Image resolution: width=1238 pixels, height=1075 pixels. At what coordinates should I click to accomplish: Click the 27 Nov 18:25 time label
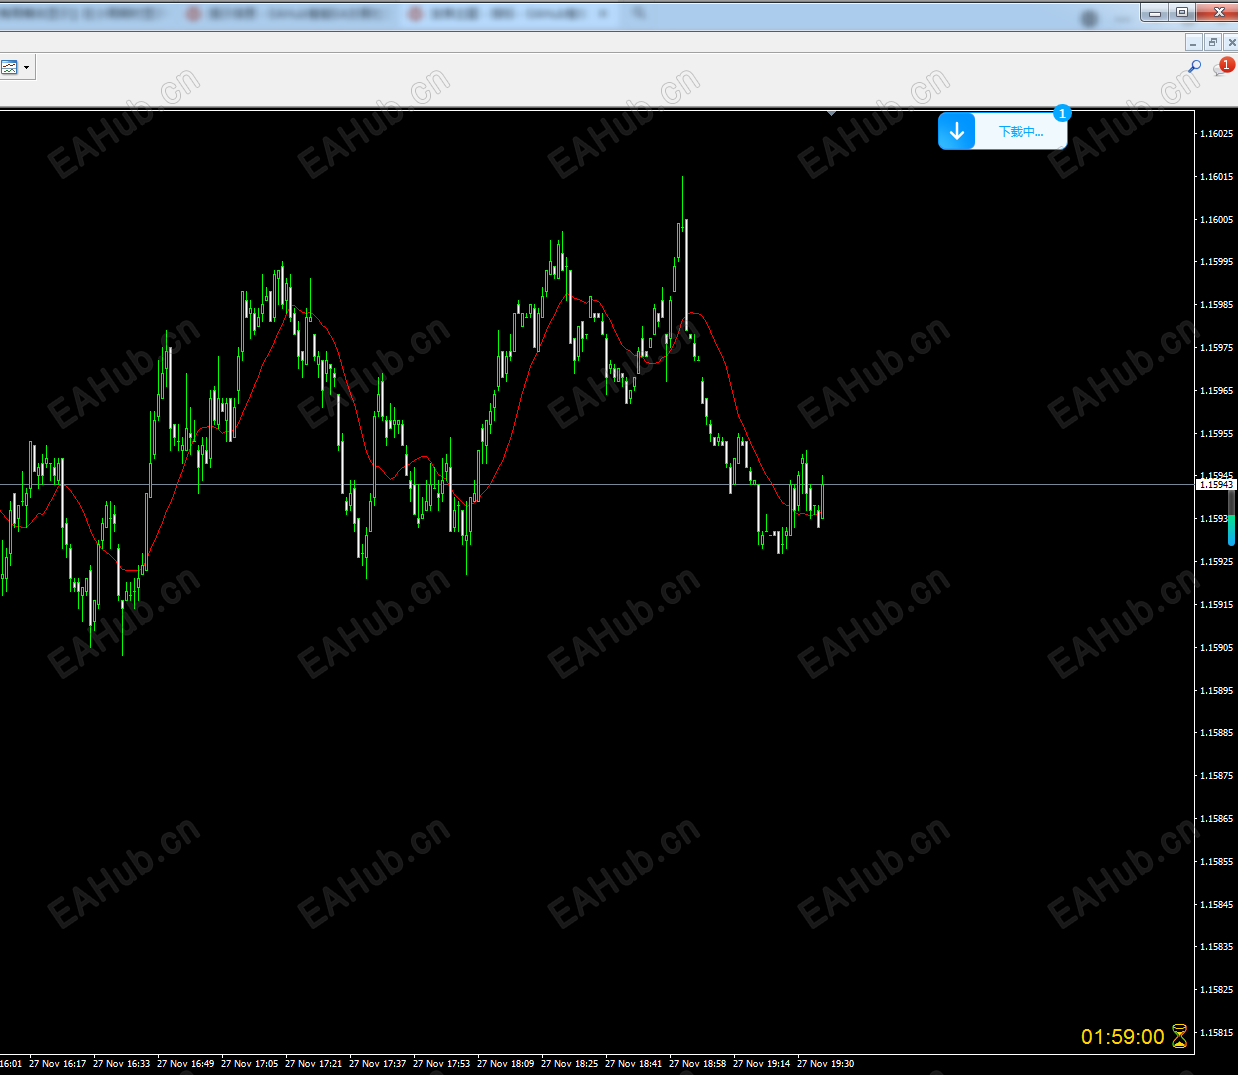[x=569, y=1064]
